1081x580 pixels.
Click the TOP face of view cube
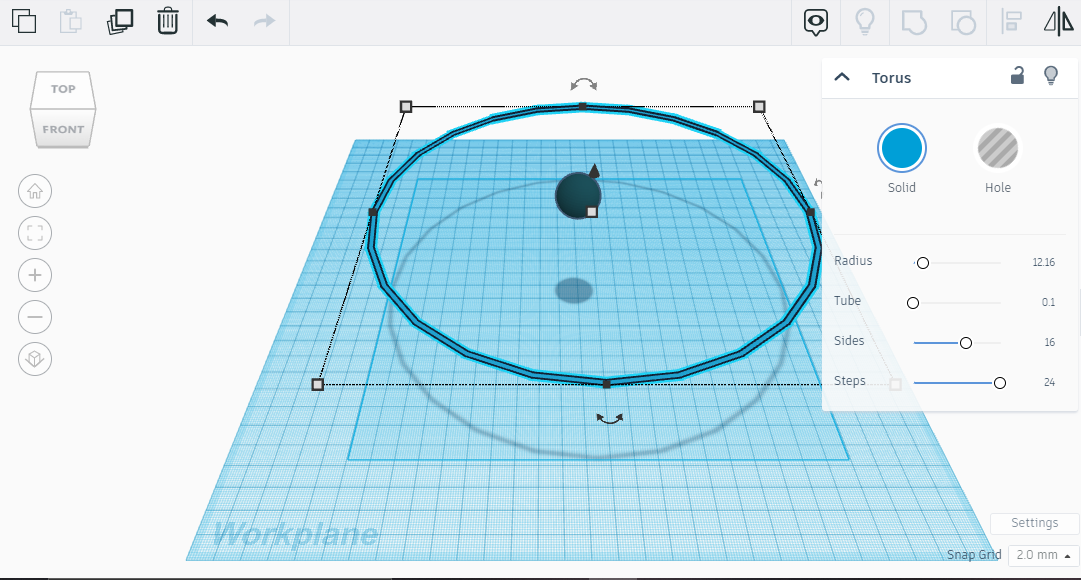click(x=63, y=89)
